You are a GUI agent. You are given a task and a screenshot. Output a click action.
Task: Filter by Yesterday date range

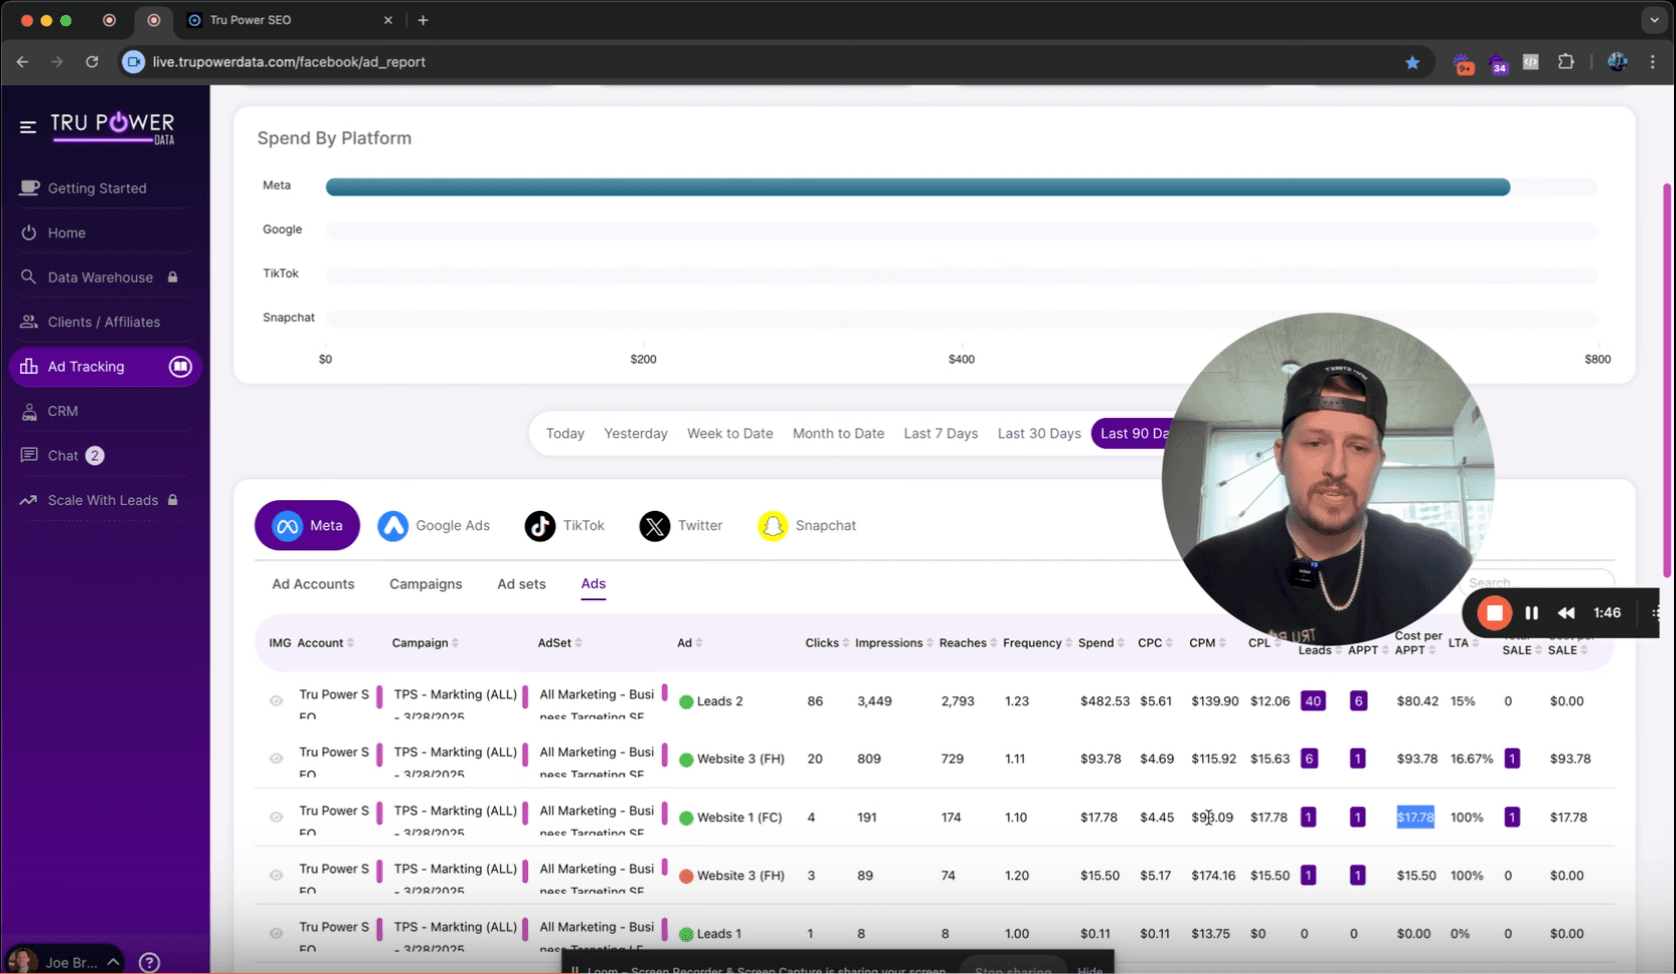pos(636,433)
